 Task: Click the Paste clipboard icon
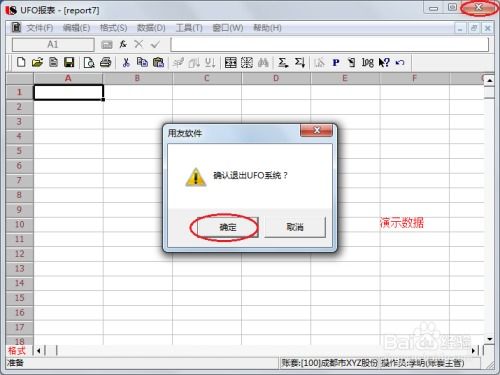tap(159, 62)
